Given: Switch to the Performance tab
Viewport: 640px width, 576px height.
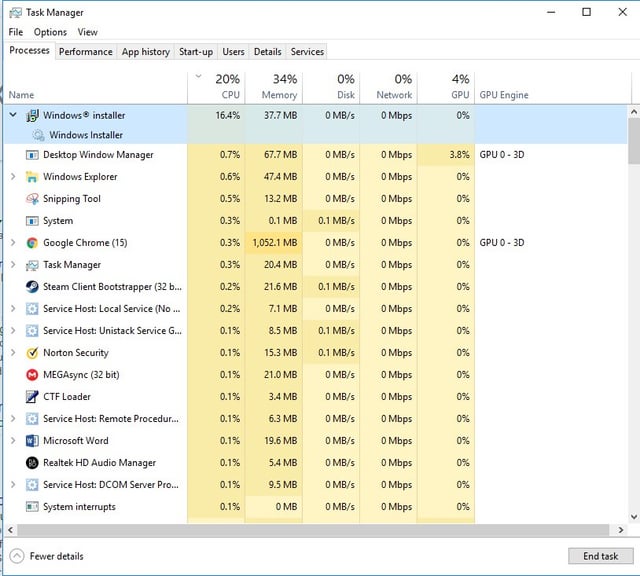Looking at the screenshot, I should point(86,52).
